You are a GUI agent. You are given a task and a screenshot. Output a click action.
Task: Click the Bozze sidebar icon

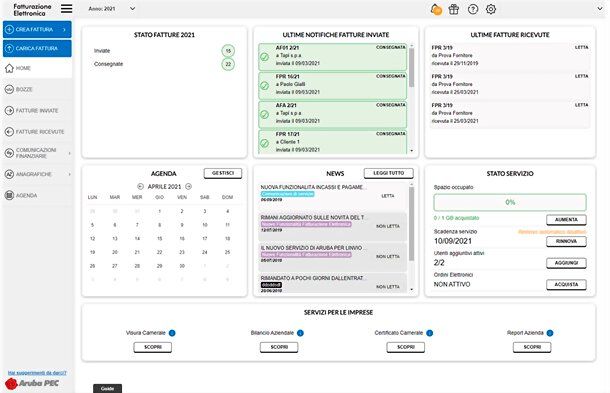[9, 89]
